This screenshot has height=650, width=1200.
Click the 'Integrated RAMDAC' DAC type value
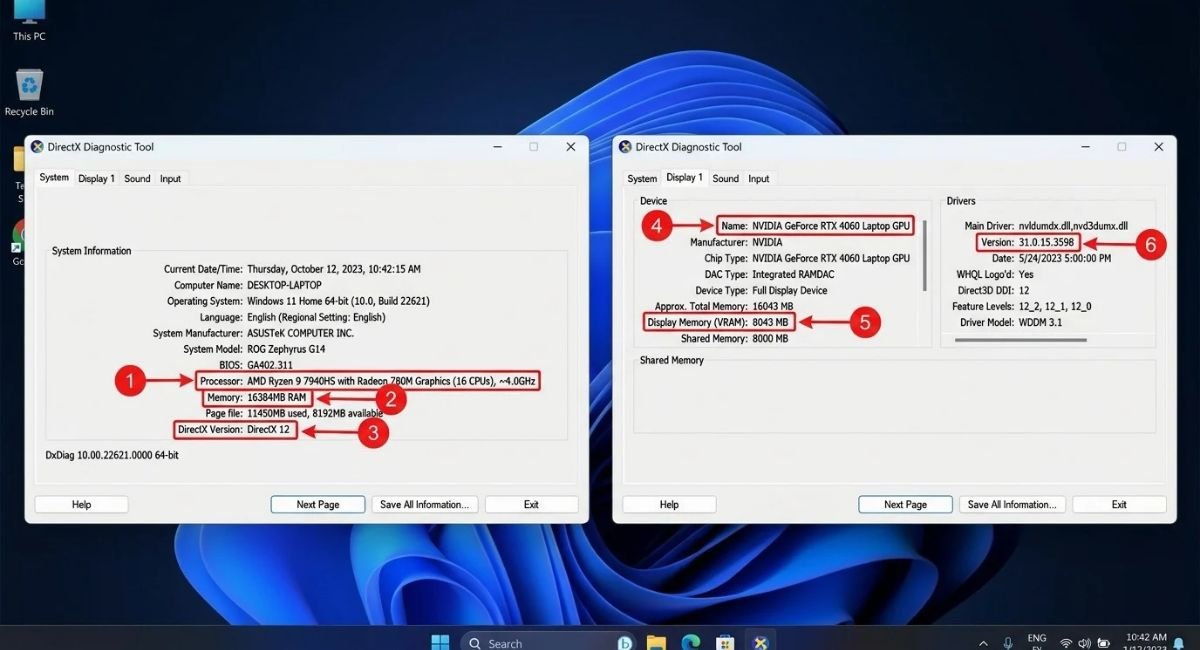click(x=794, y=274)
